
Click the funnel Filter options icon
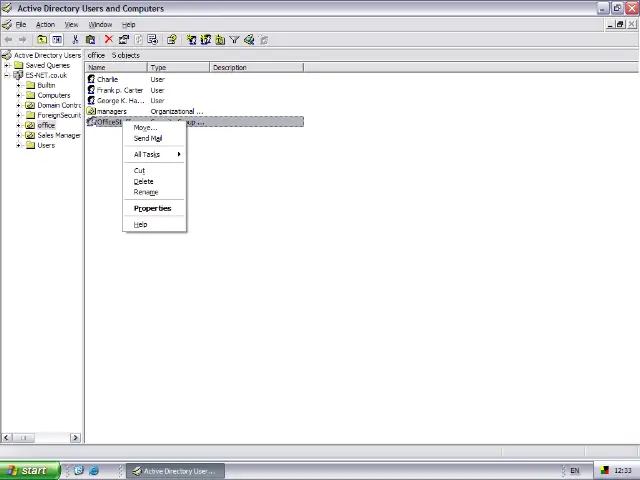click(x=234, y=40)
